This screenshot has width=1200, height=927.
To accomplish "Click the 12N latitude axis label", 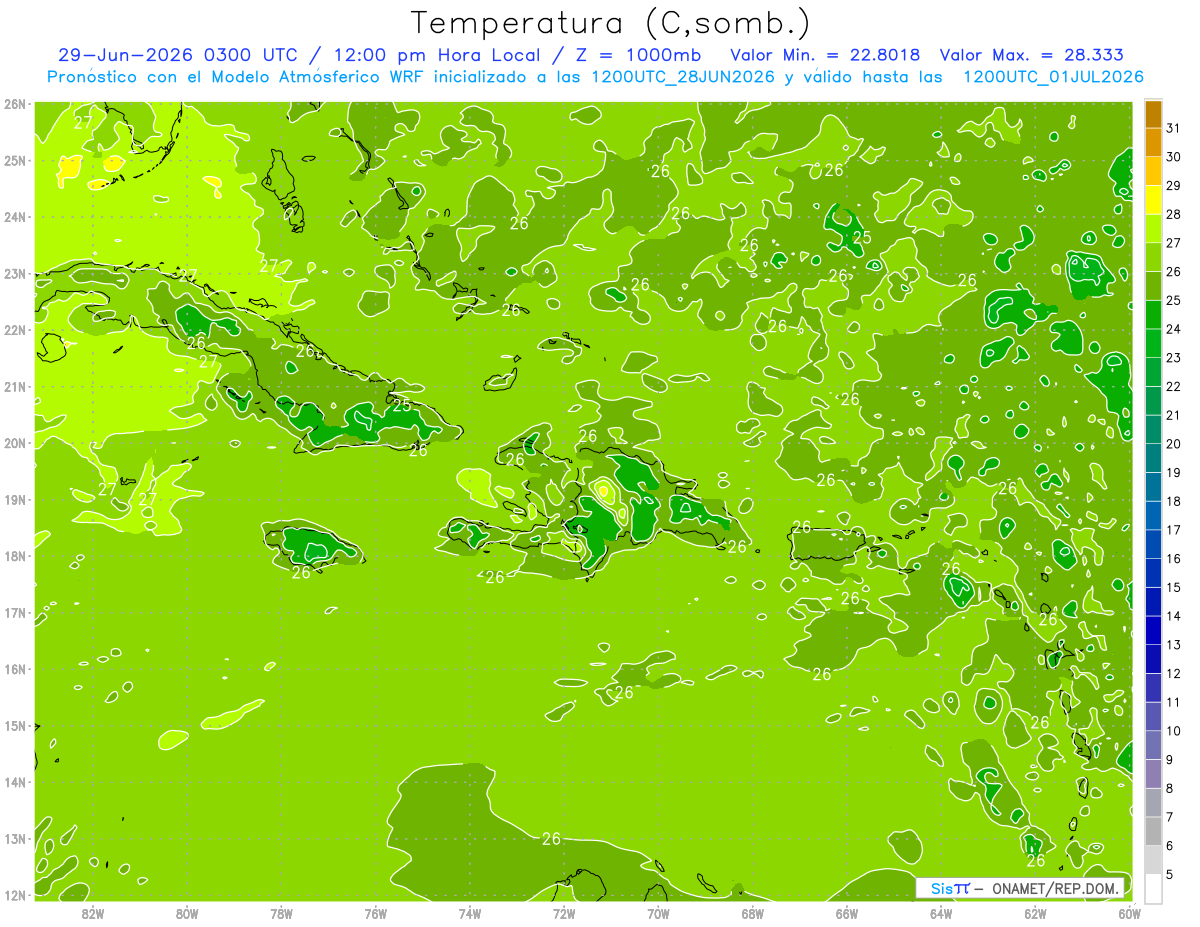I will click(x=16, y=895).
